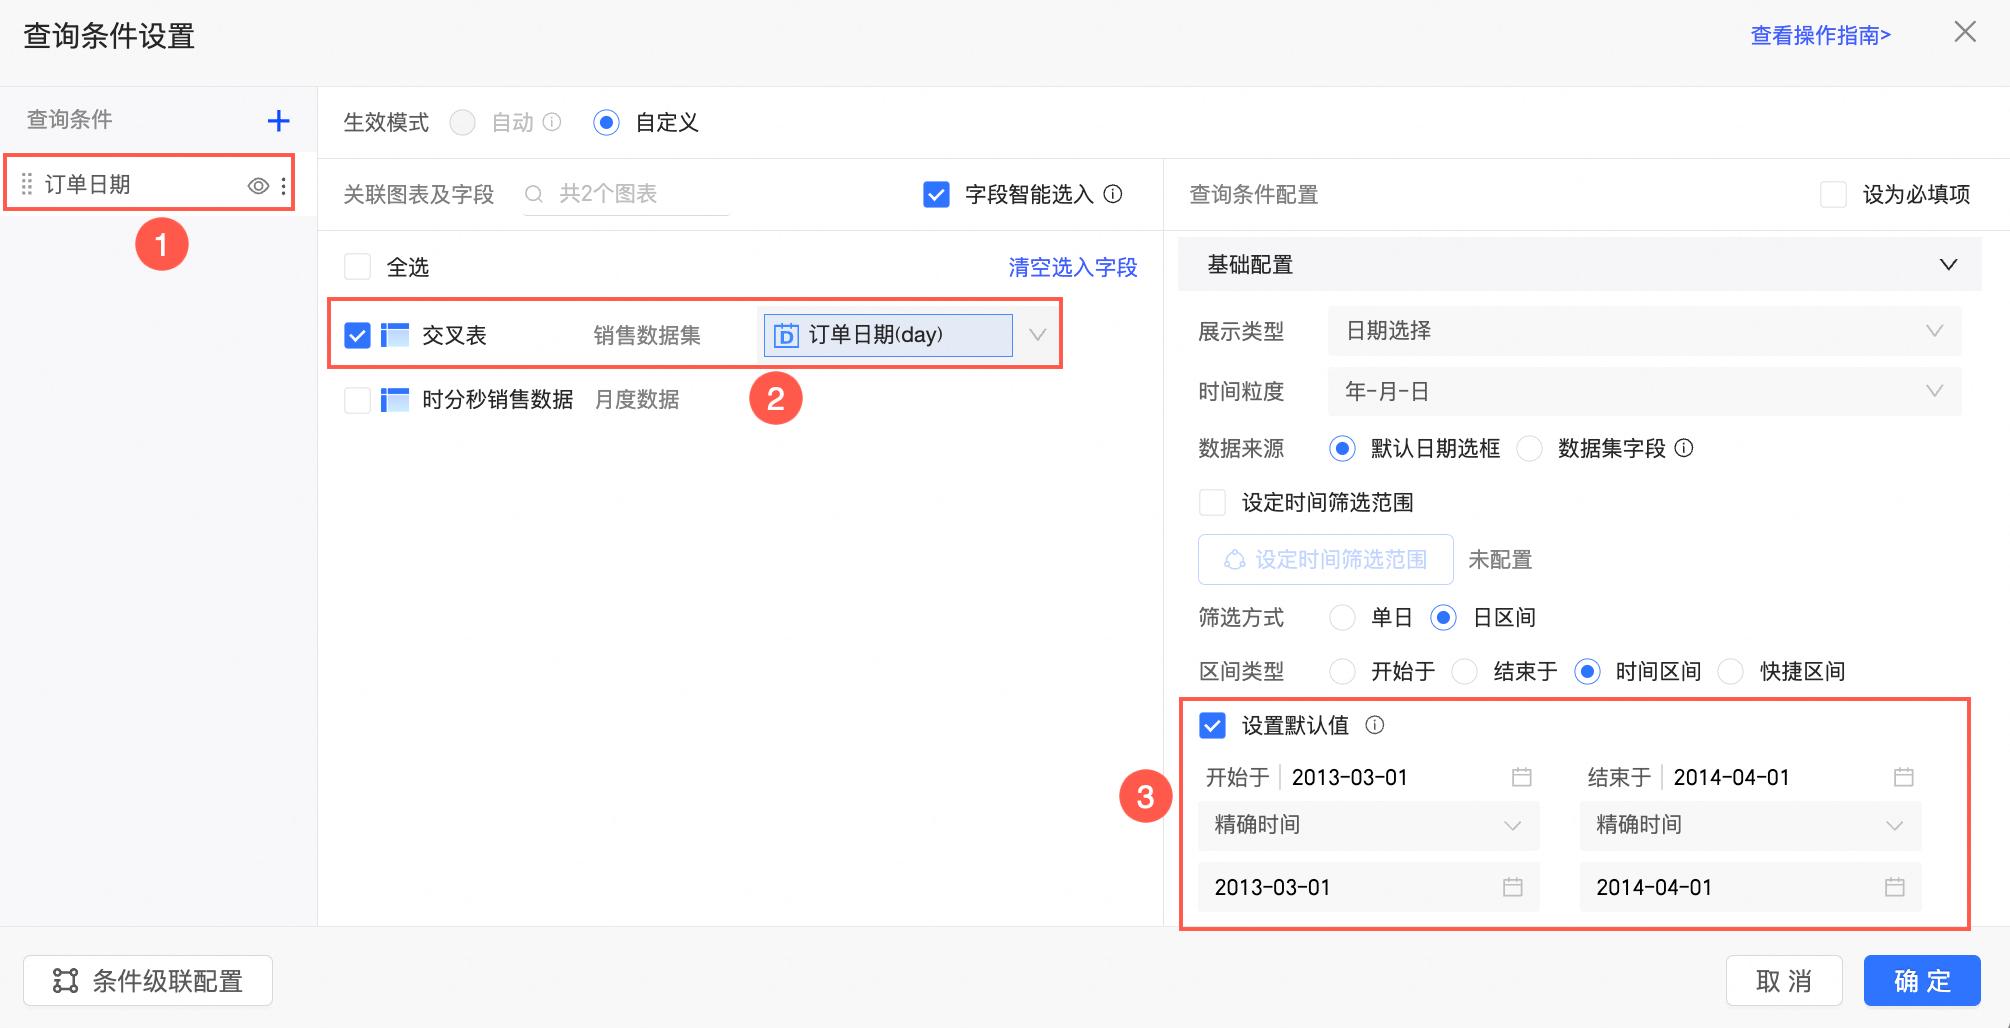Open the start 精确时间 dropdown
This screenshot has width=2010, height=1028.
coord(1368,825)
